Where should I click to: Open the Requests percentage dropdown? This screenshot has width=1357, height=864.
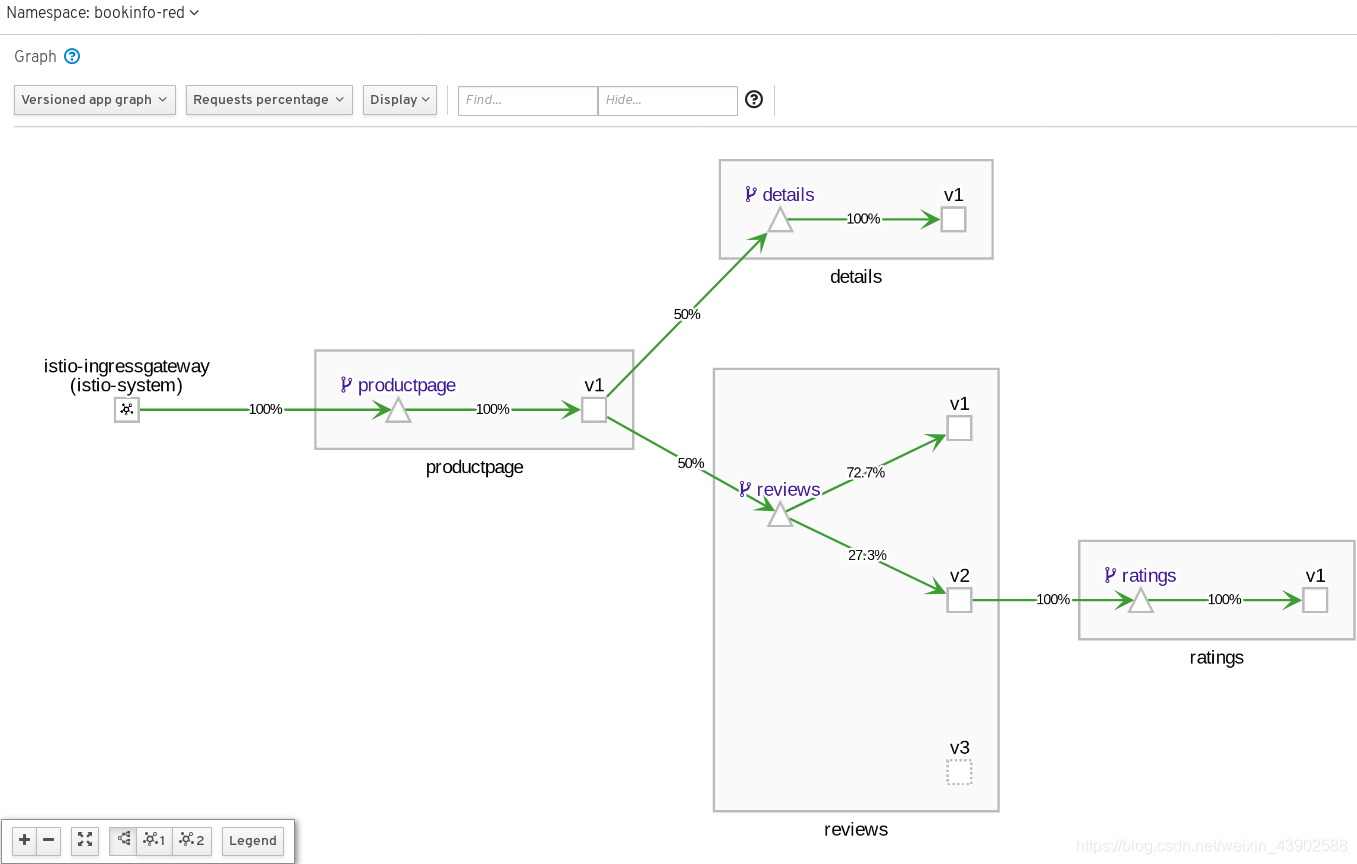pos(269,100)
